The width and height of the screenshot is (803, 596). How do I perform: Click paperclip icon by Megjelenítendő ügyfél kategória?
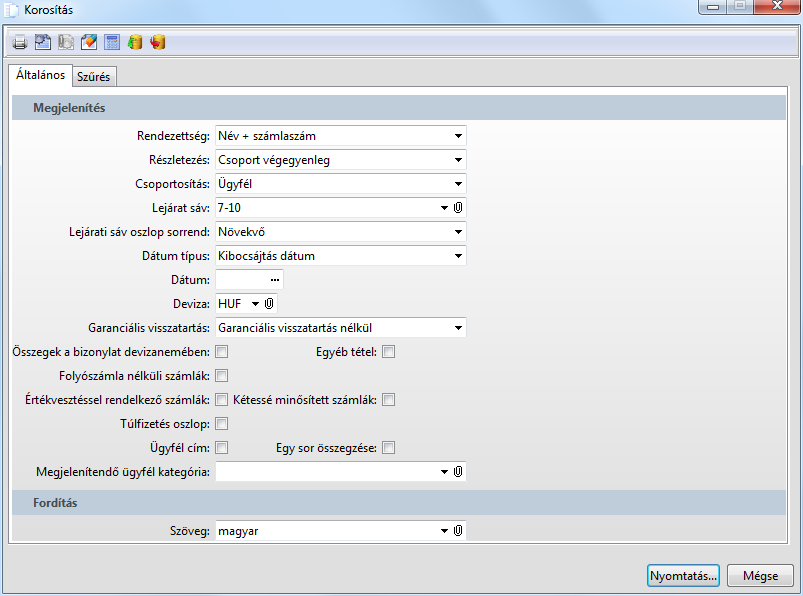[458, 472]
